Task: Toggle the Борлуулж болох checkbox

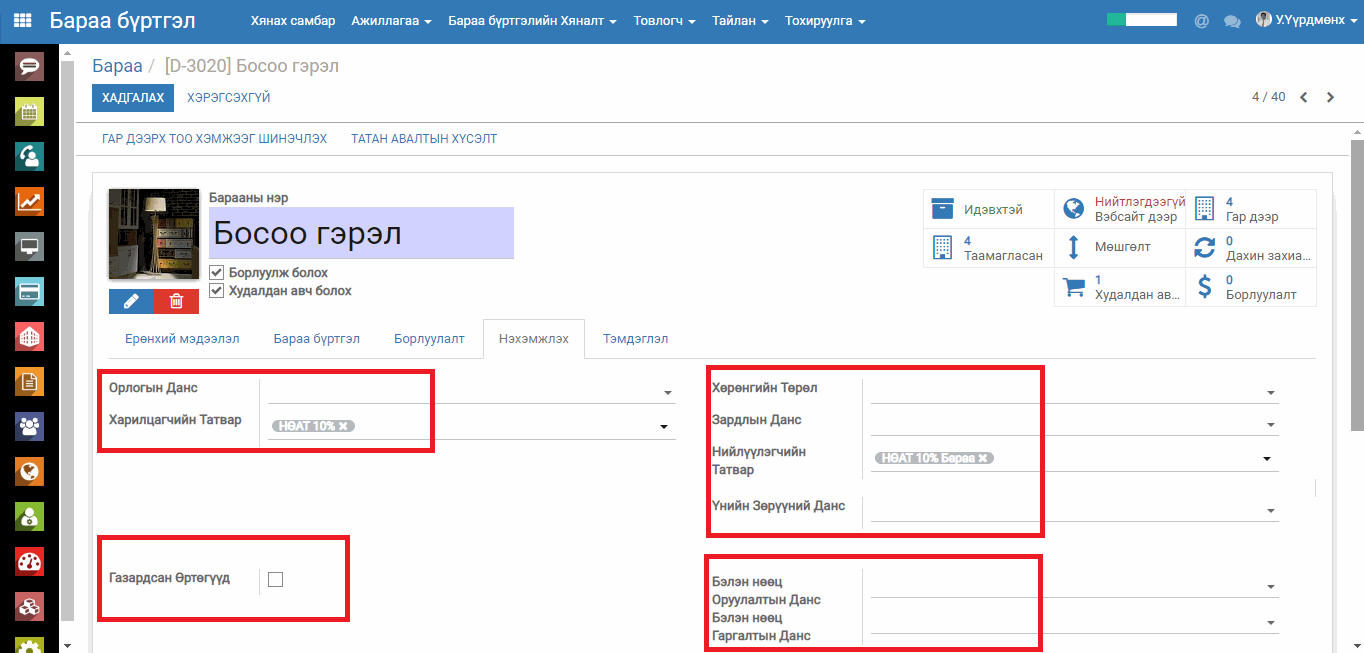Action: 216,273
